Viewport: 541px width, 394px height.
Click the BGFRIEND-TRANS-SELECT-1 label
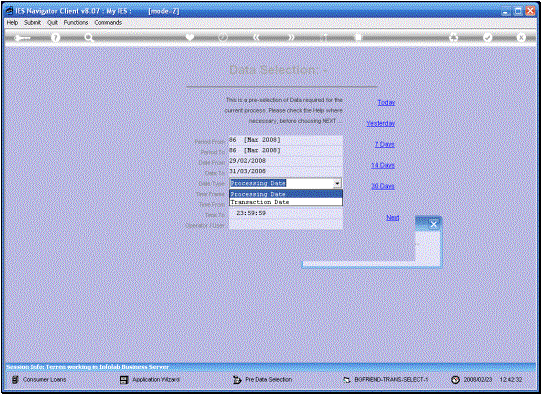coord(391,380)
